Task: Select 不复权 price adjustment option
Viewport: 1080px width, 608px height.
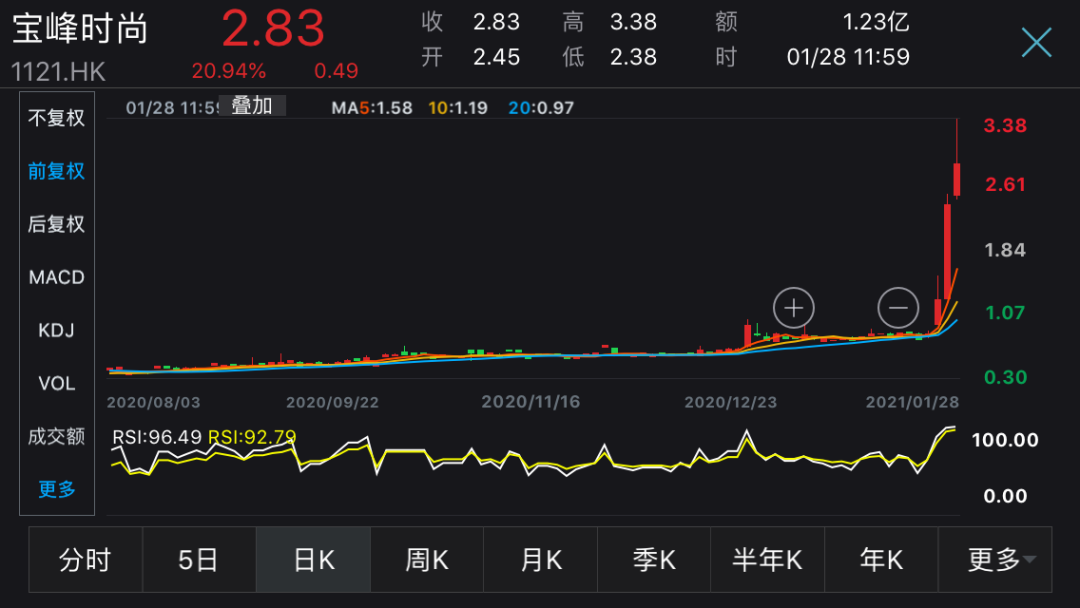Action: (x=57, y=118)
